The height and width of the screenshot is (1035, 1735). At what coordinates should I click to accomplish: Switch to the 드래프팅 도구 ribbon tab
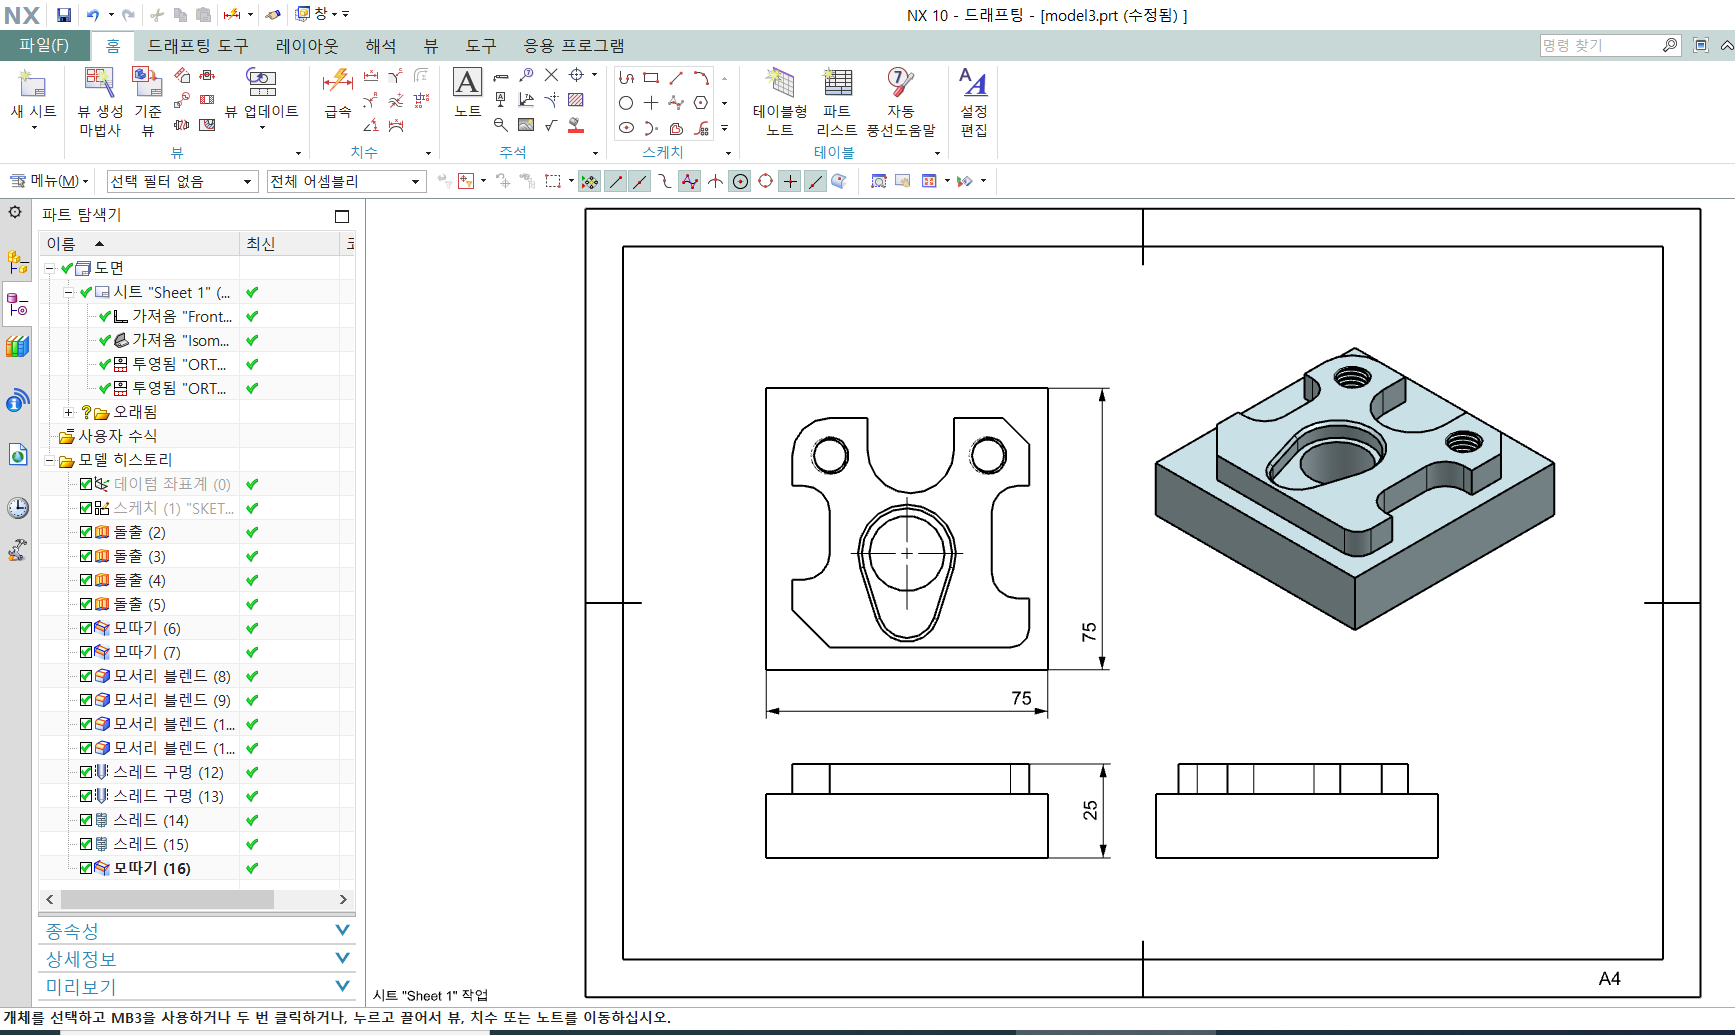coord(198,46)
